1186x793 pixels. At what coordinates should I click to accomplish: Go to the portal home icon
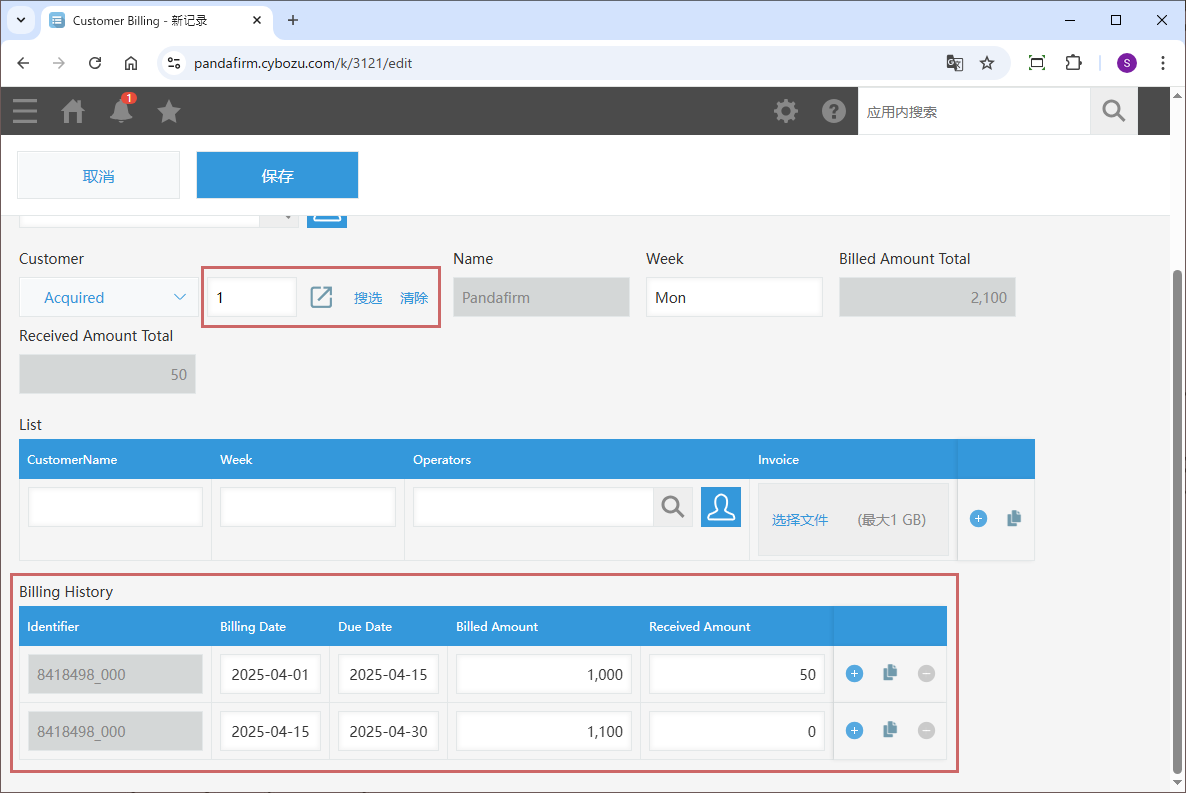pos(73,111)
